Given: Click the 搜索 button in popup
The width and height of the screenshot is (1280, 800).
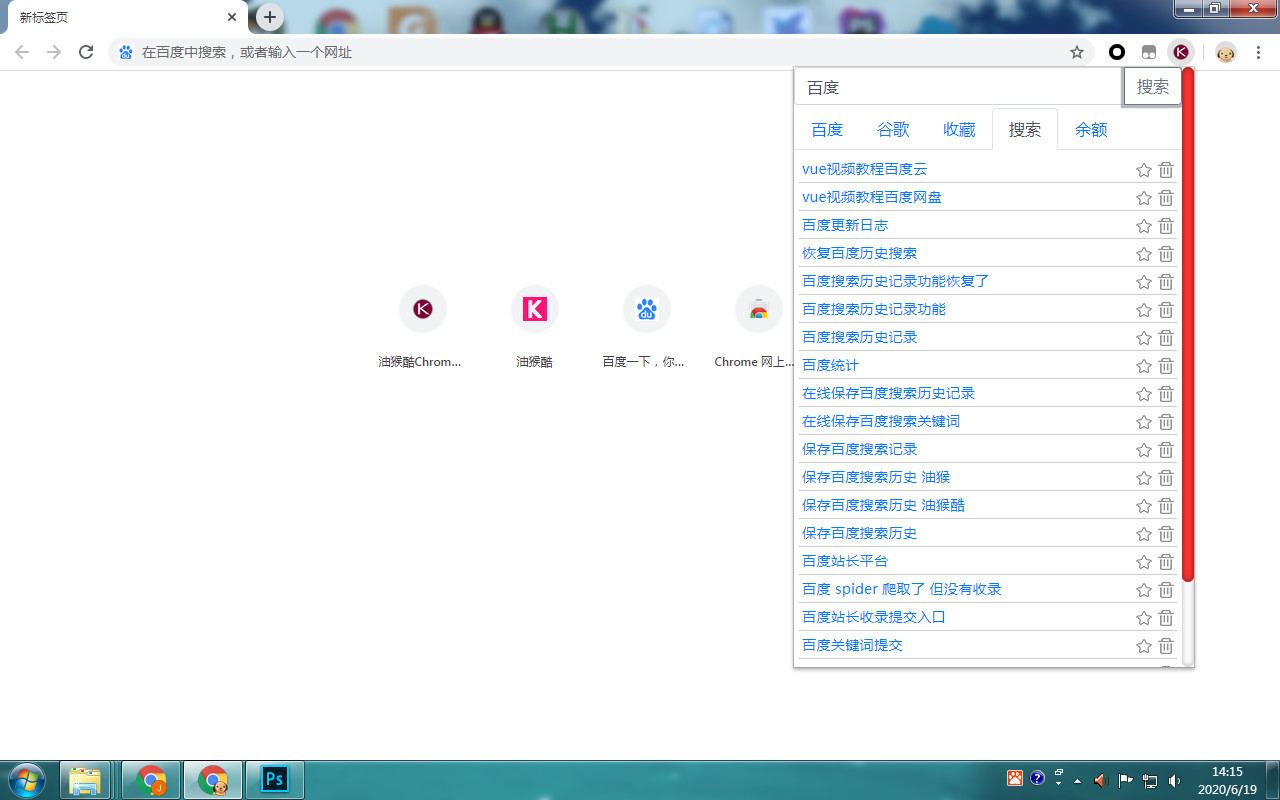Looking at the screenshot, I should [x=1153, y=87].
